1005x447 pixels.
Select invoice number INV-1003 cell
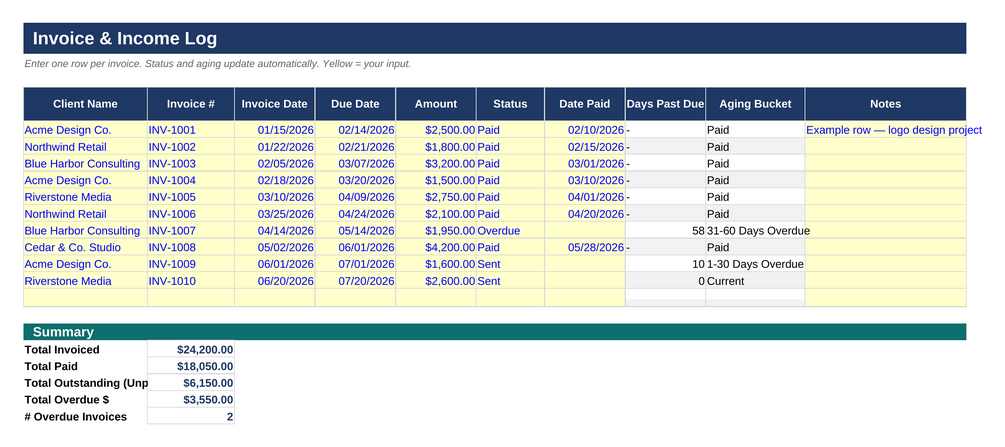coord(190,164)
